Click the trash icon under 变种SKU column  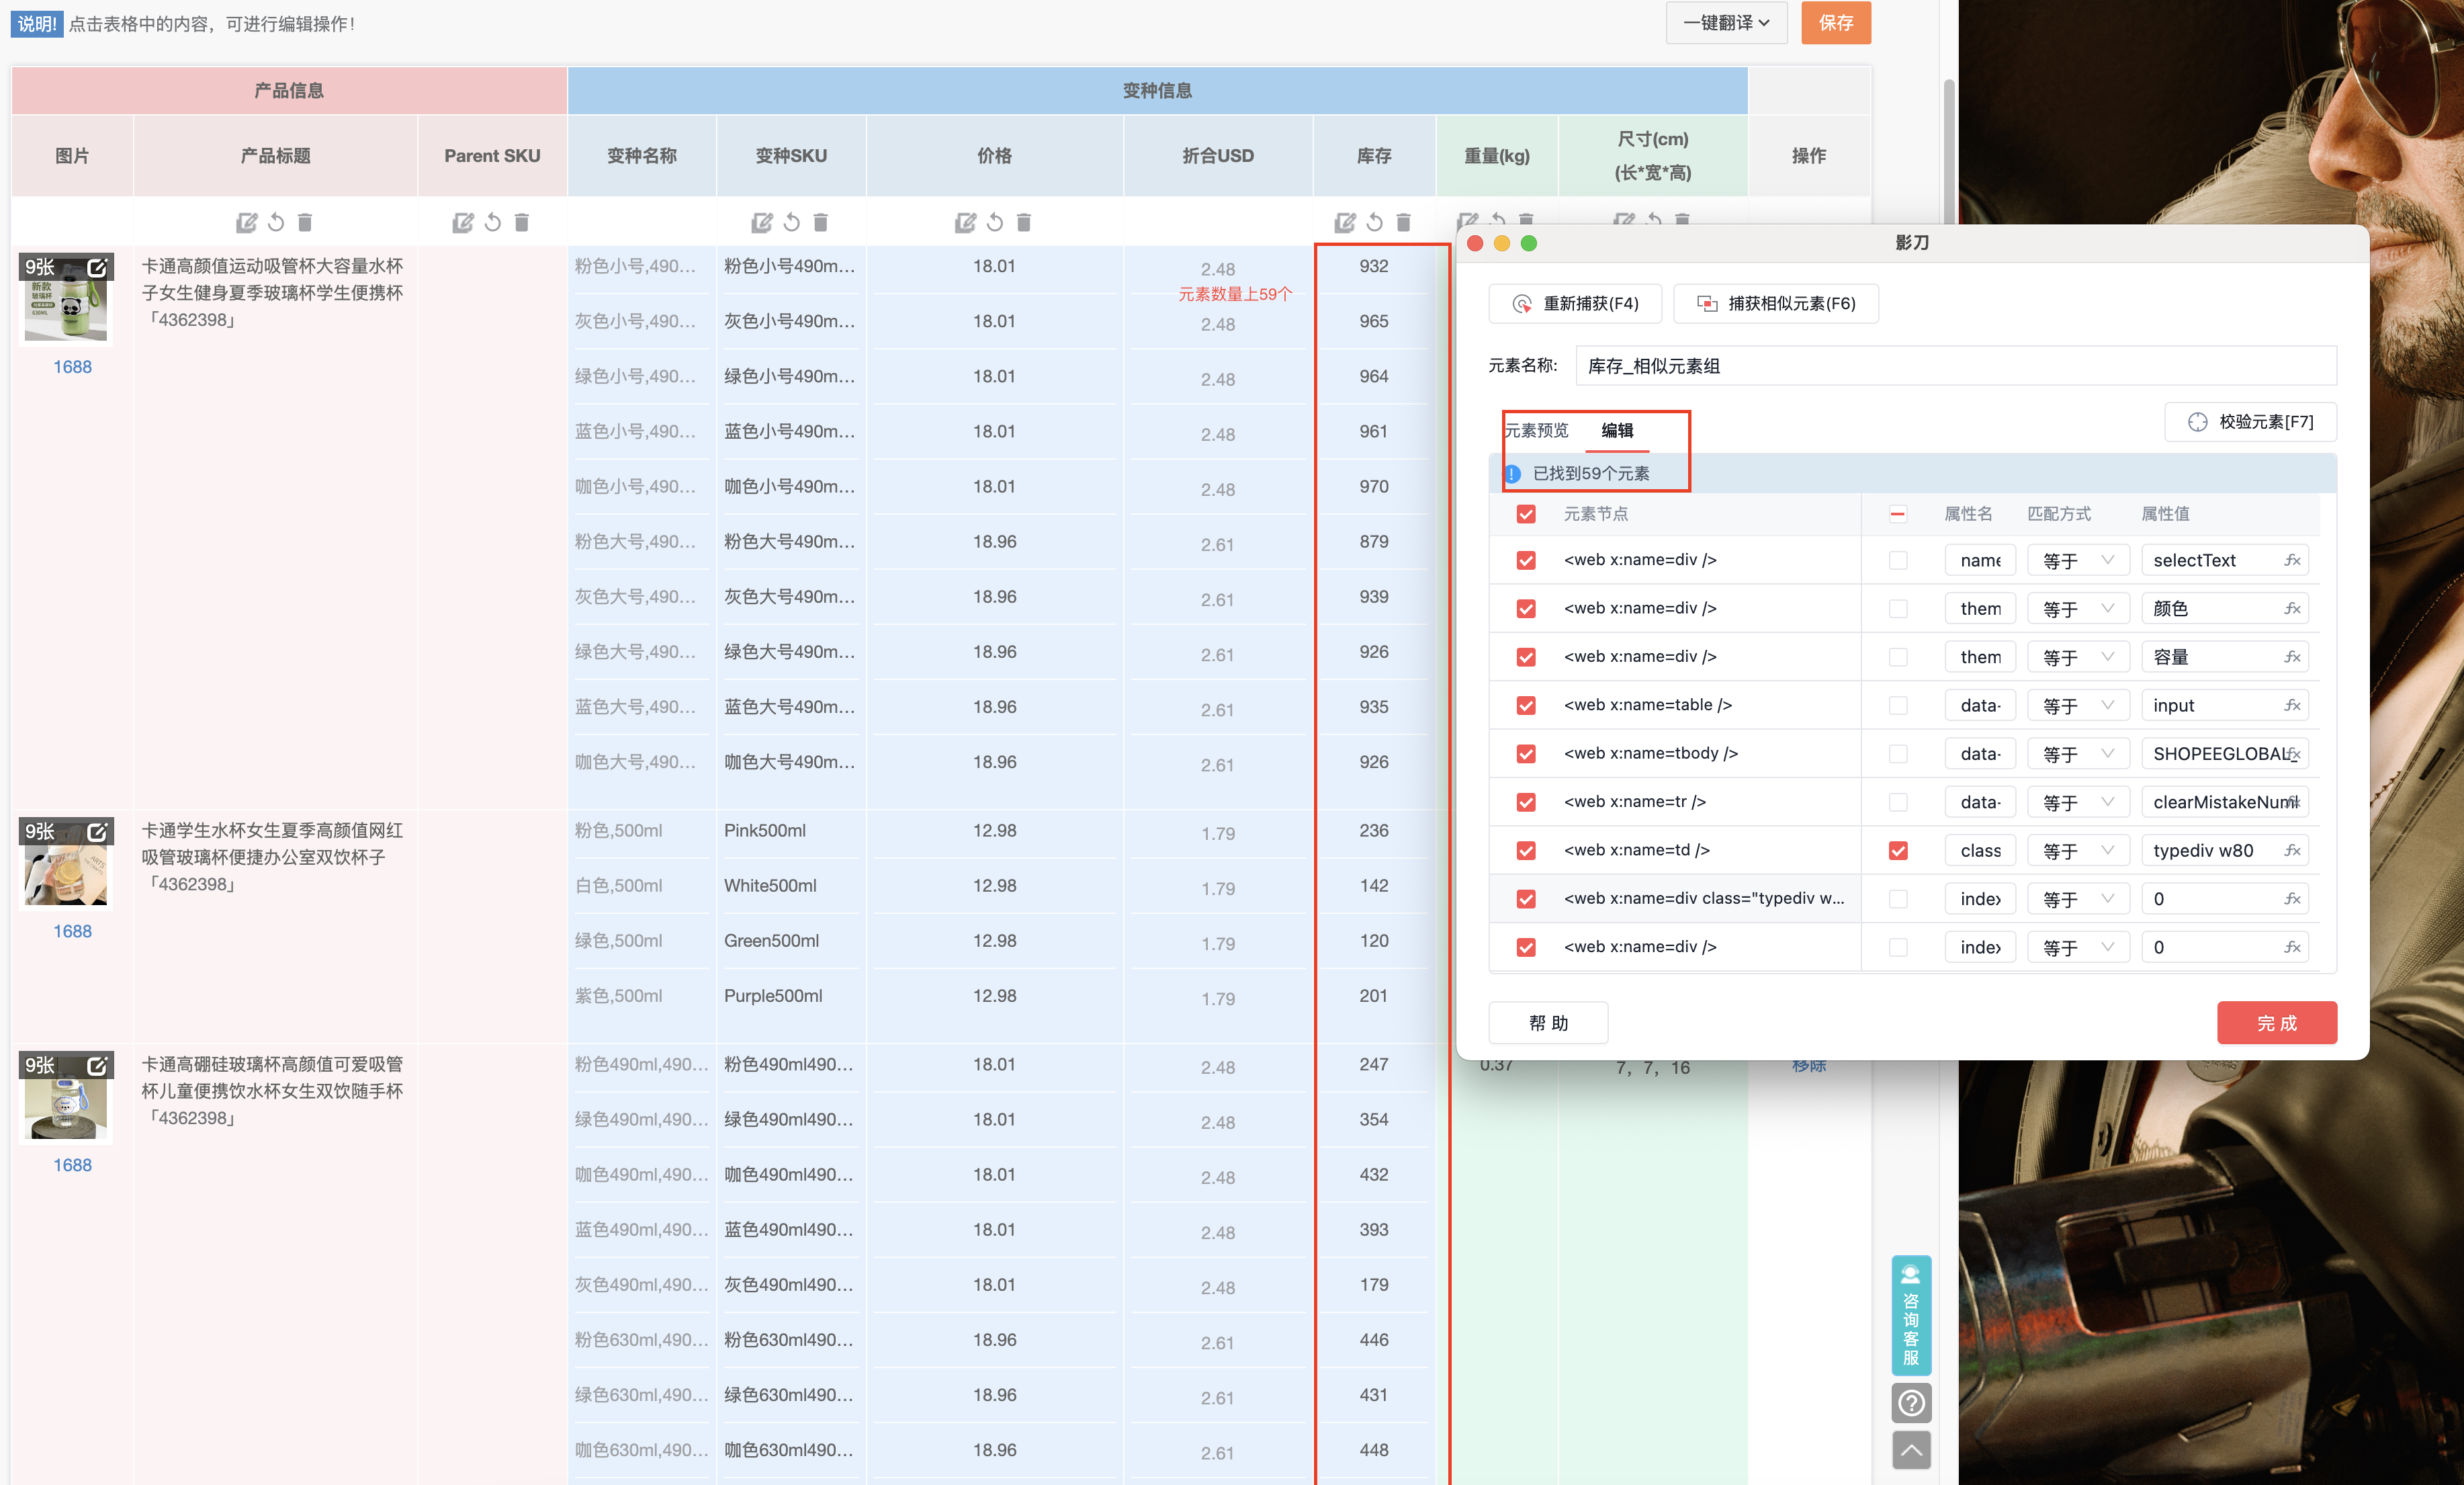point(820,222)
